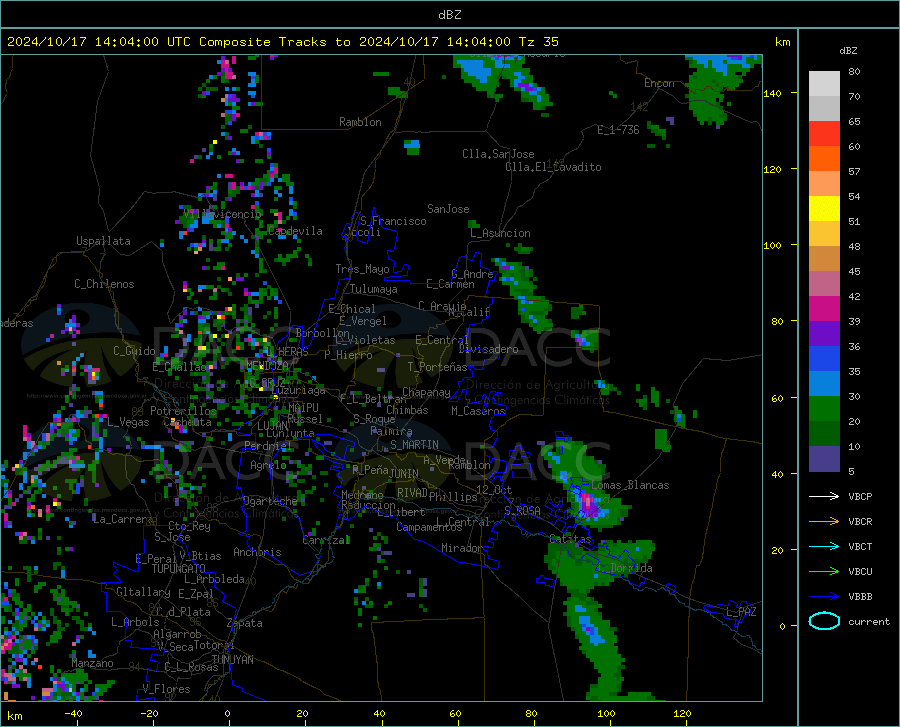Screen dimensions: 900x727
Task: Click the orange VBCR arrow legend icon
Action: point(824,522)
